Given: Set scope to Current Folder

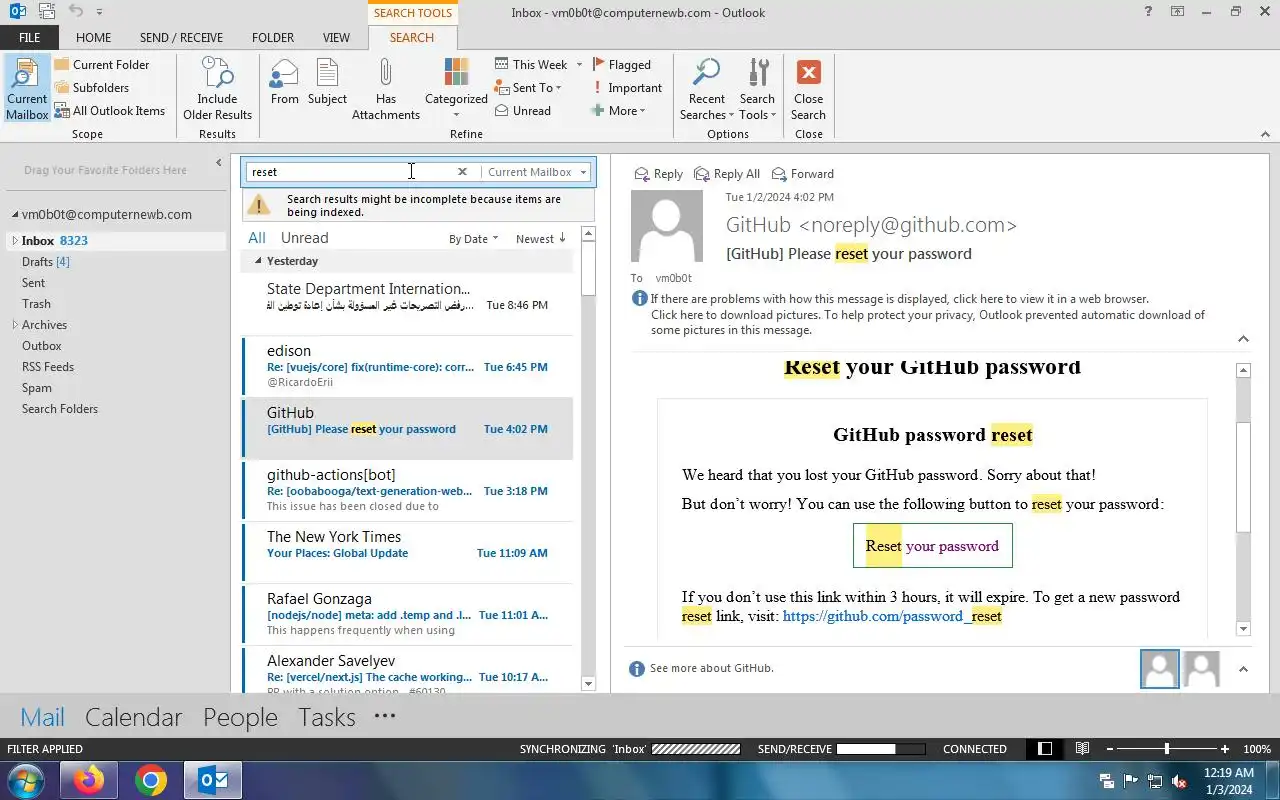Looking at the screenshot, I should click(101, 65).
